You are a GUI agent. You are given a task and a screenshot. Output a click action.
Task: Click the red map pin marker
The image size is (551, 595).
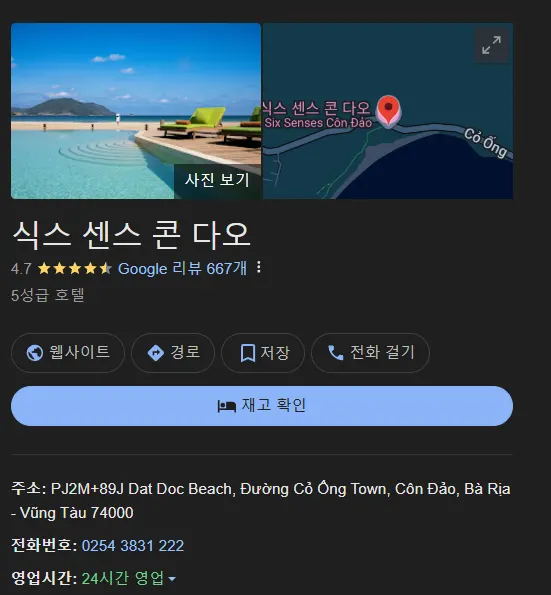[388, 111]
